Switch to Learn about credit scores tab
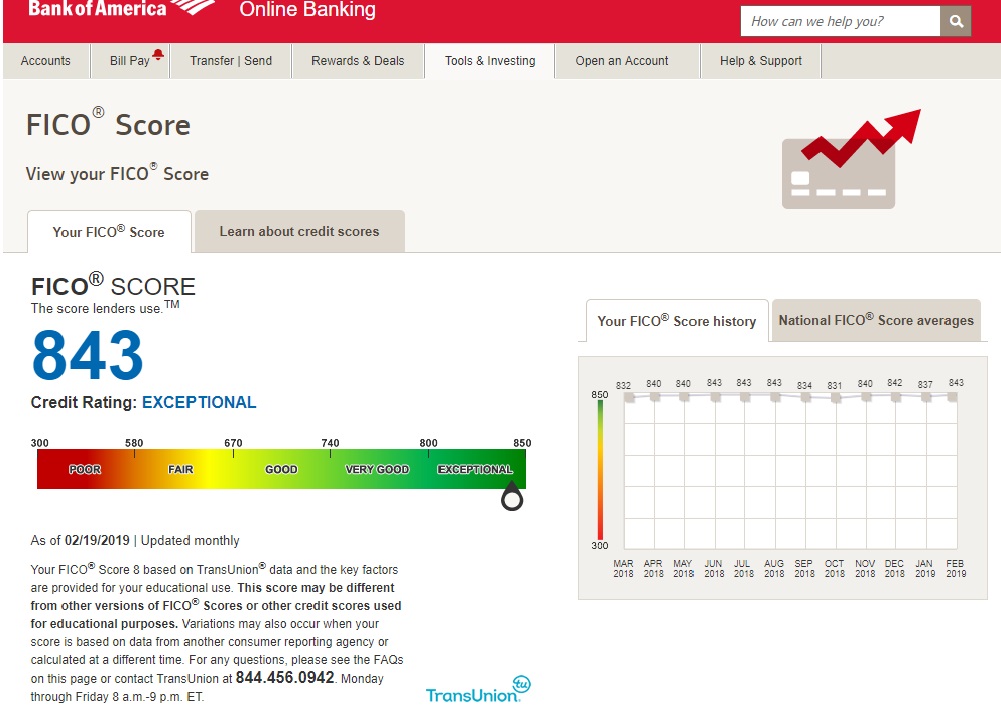The width and height of the screenshot is (1001, 722). point(299,231)
